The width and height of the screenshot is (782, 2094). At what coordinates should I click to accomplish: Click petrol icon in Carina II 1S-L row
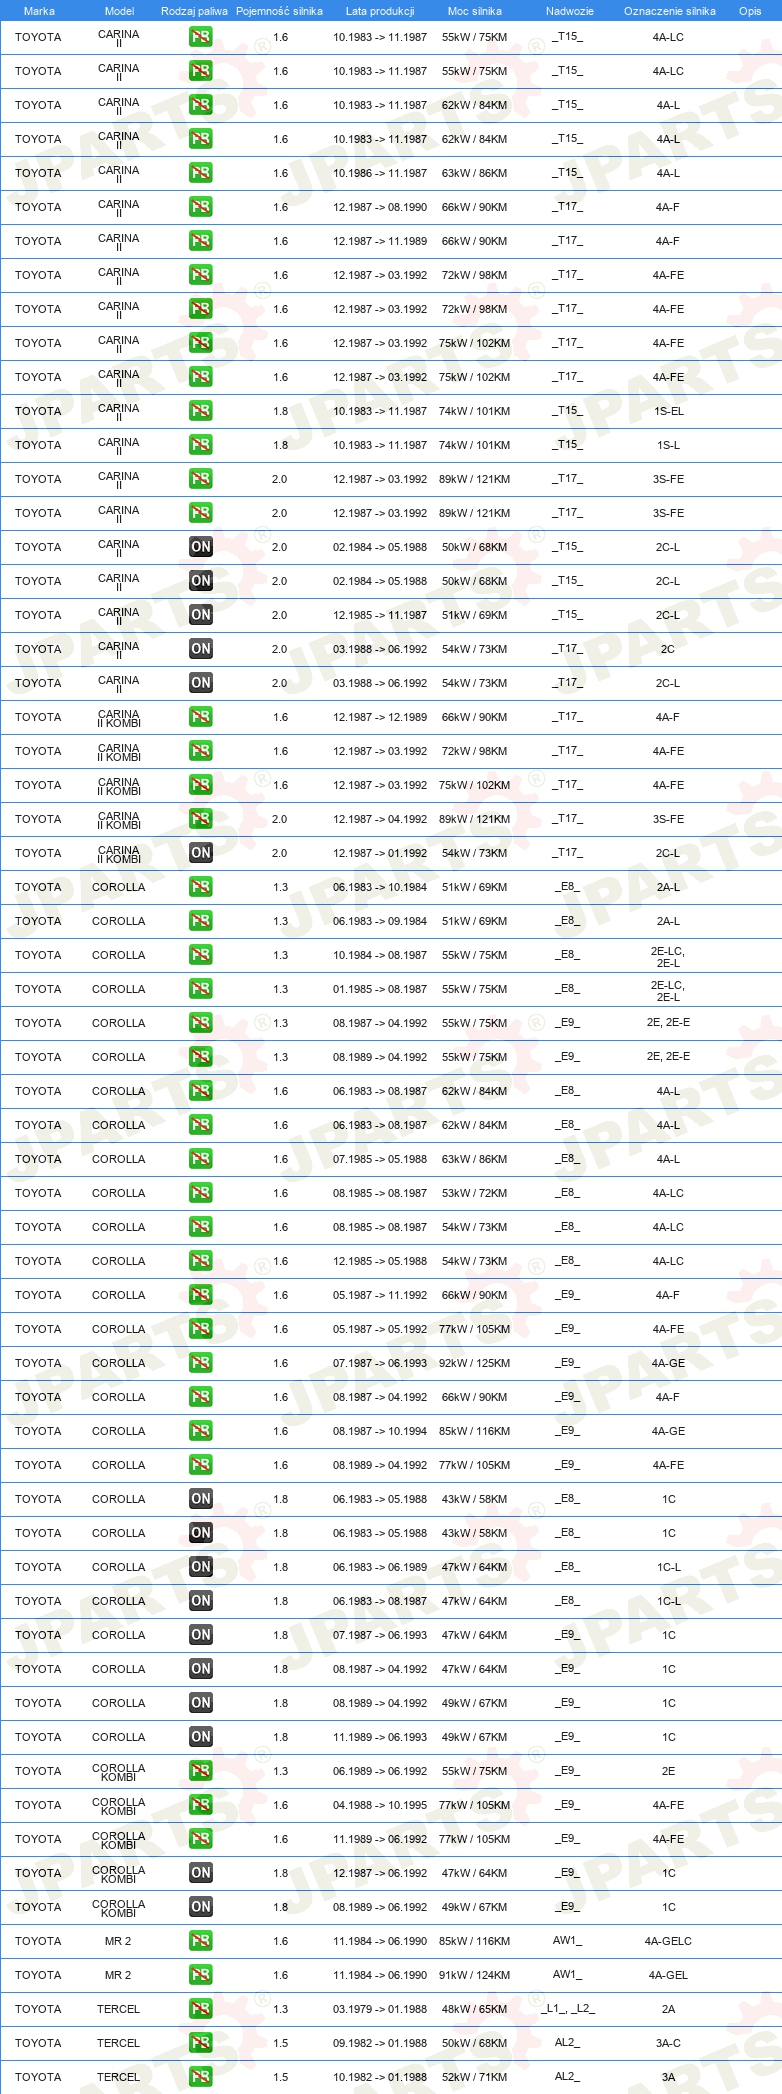point(200,445)
